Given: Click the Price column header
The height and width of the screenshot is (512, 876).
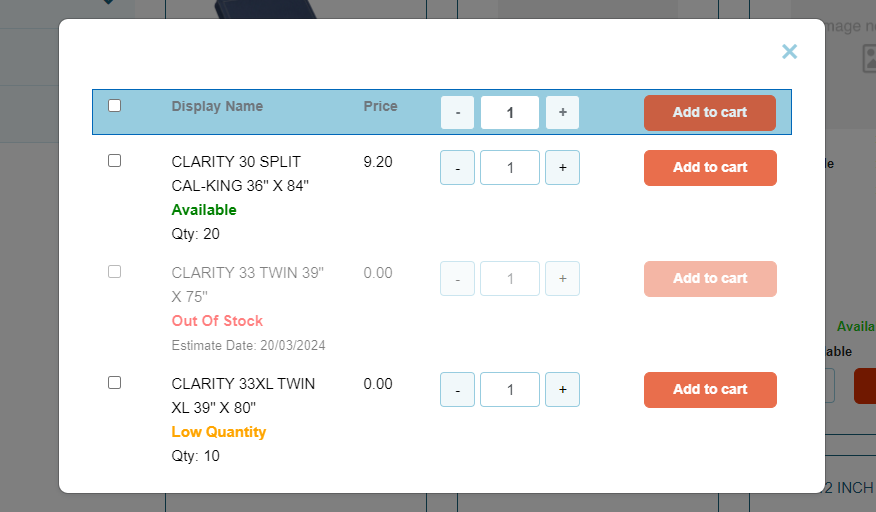Looking at the screenshot, I should click(x=380, y=106).
